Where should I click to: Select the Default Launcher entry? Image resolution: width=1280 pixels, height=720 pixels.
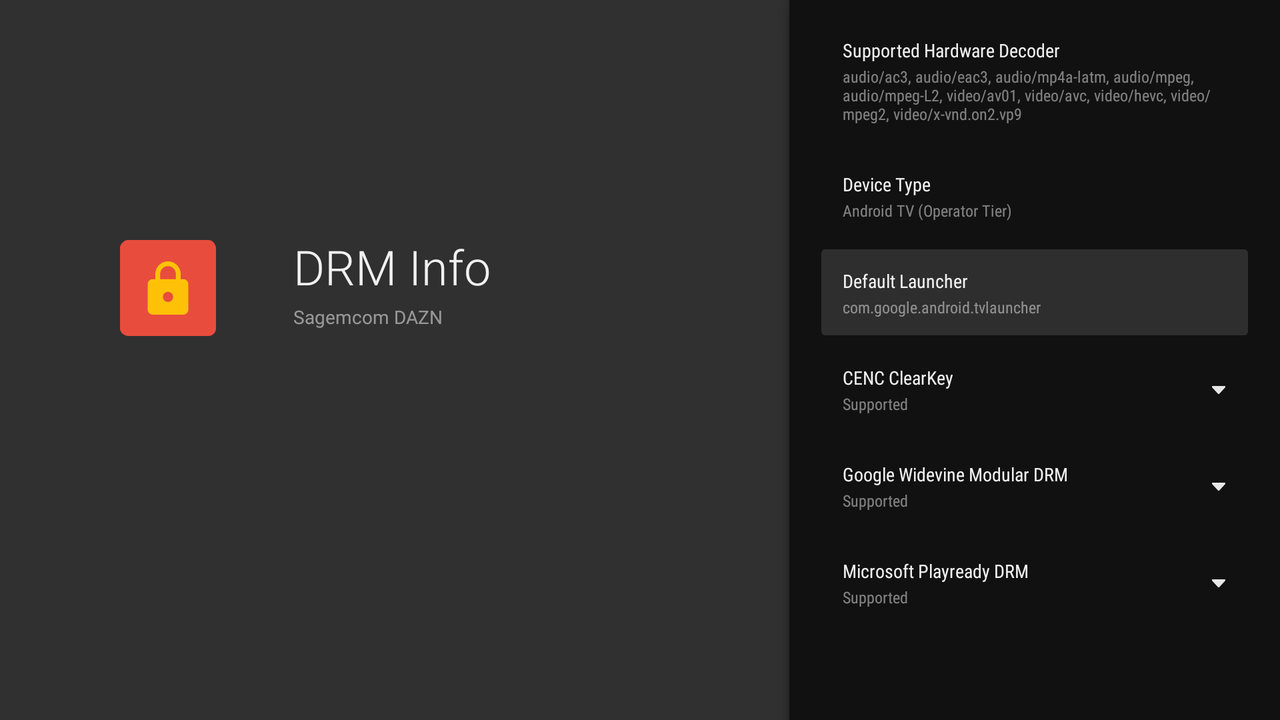pyautogui.click(x=1034, y=292)
